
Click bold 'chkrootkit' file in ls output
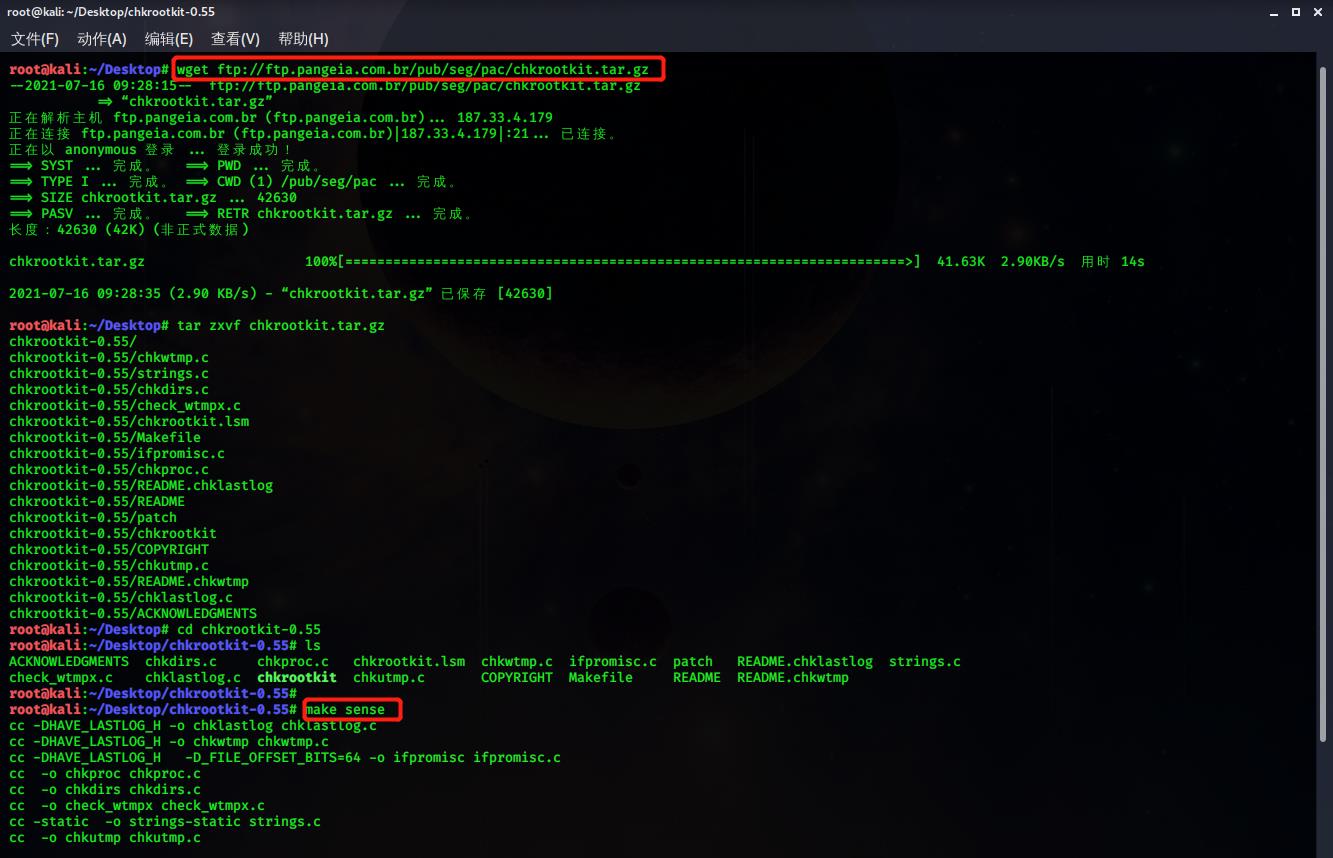297,677
